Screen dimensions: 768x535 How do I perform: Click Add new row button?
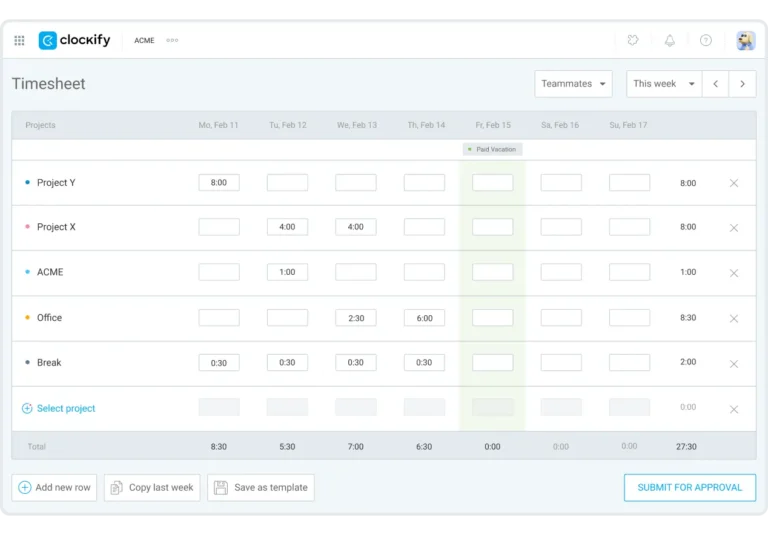click(54, 487)
